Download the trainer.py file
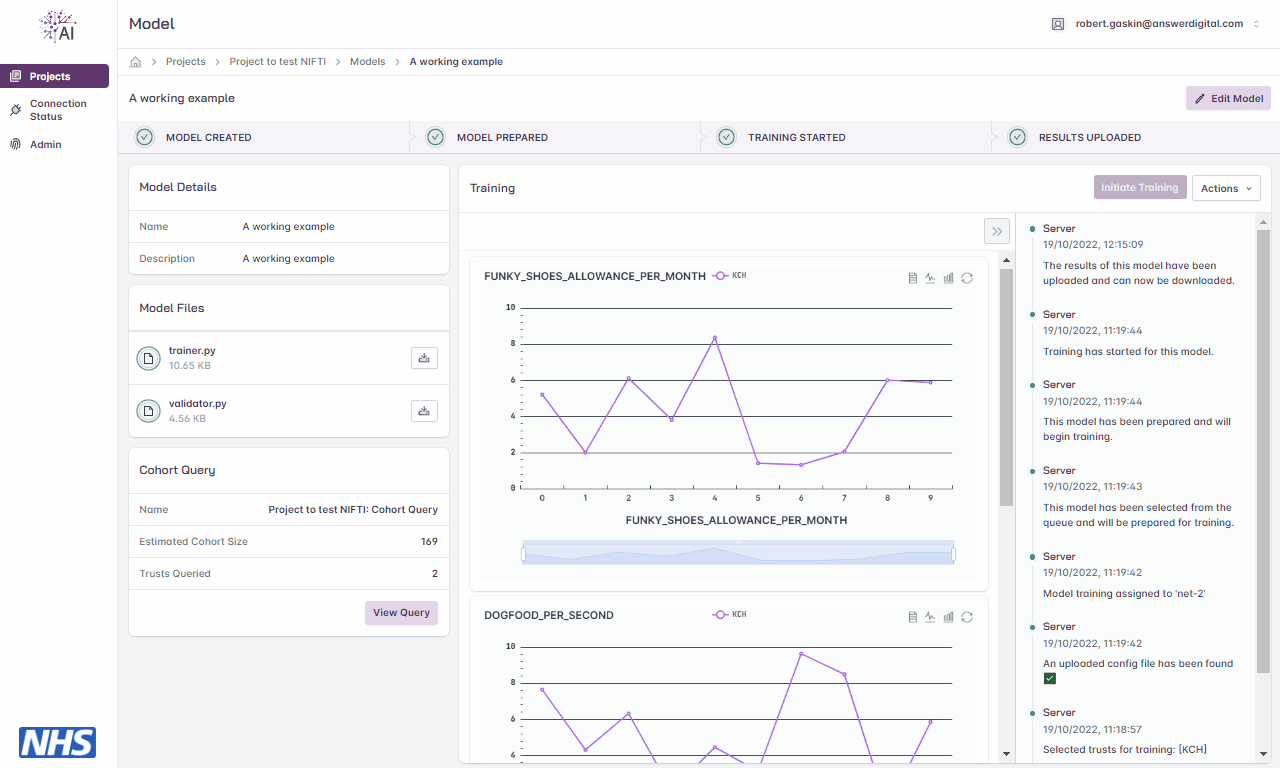This screenshot has height=768, width=1280. pos(424,358)
